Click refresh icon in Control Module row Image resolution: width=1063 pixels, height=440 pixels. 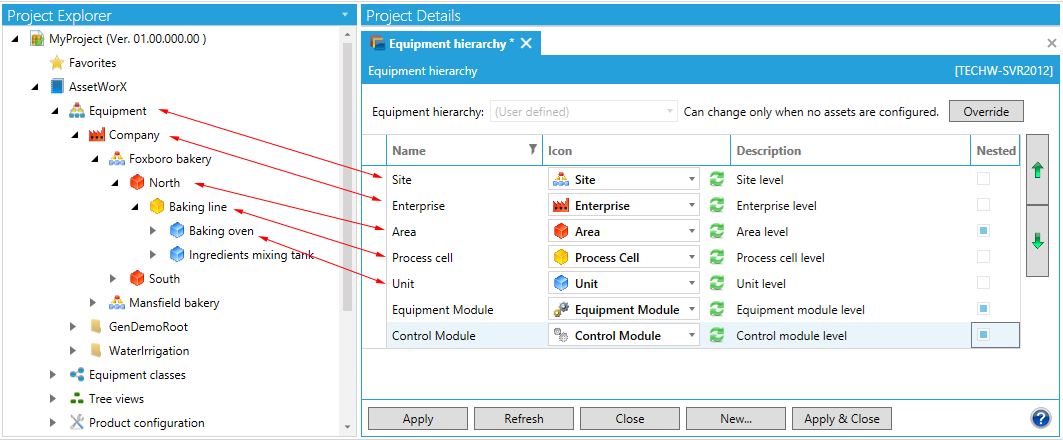(716, 336)
